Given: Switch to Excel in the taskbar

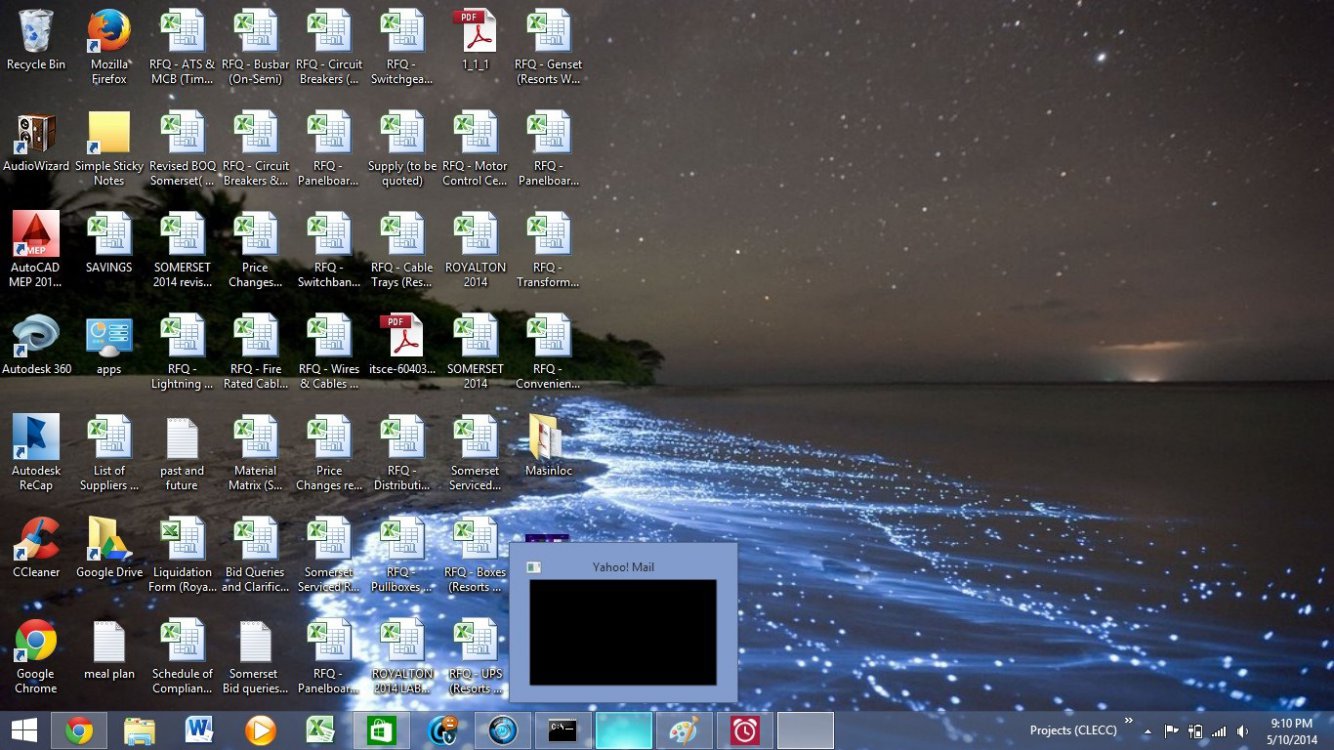Looking at the screenshot, I should point(320,731).
